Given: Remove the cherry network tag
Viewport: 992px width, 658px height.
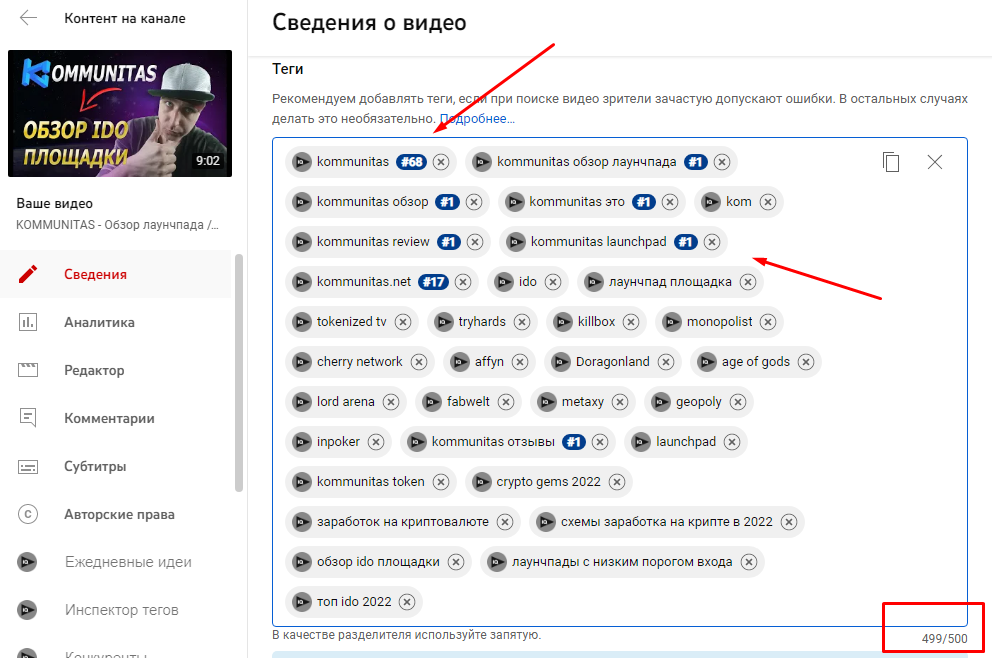Looking at the screenshot, I should tap(419, 362).
